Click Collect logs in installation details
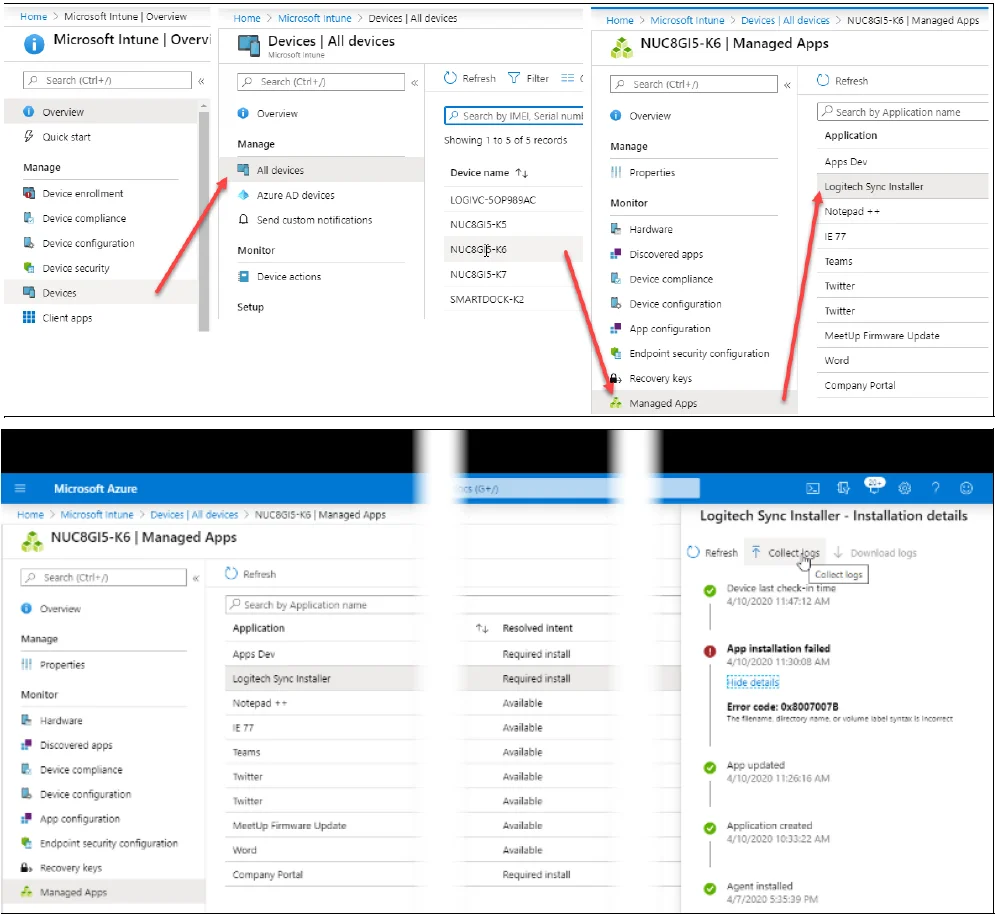The image size is (995, 914). (786, 553)
